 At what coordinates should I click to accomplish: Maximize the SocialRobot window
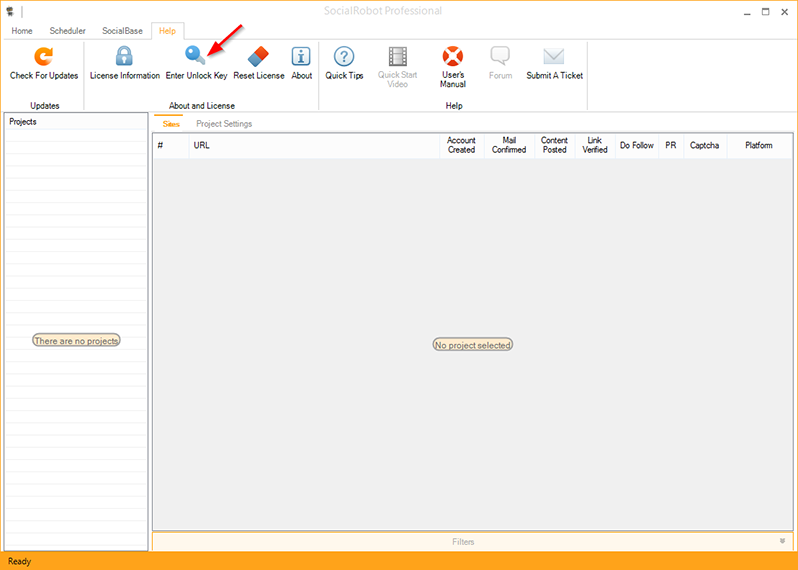click(x=765, y=12)
